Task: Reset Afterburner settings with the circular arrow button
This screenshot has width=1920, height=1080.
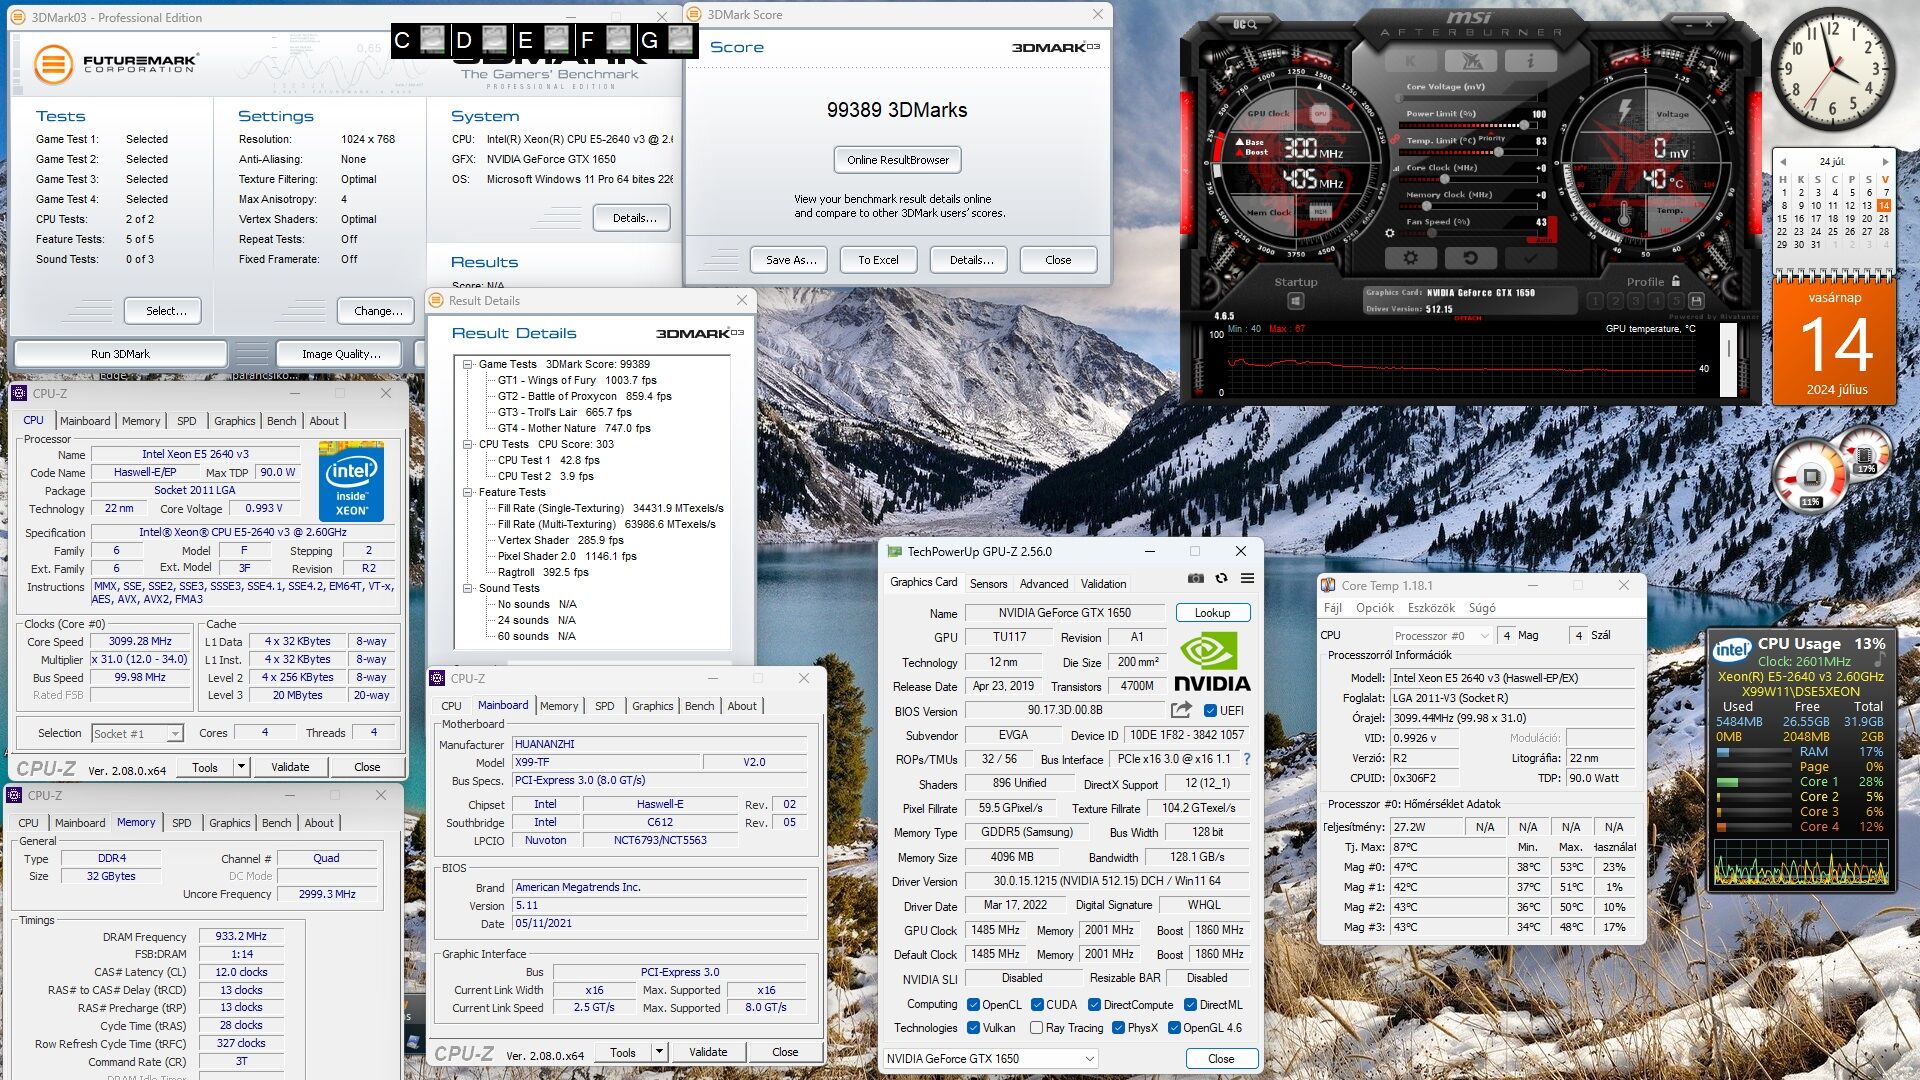Action: tap(1470, 258)
